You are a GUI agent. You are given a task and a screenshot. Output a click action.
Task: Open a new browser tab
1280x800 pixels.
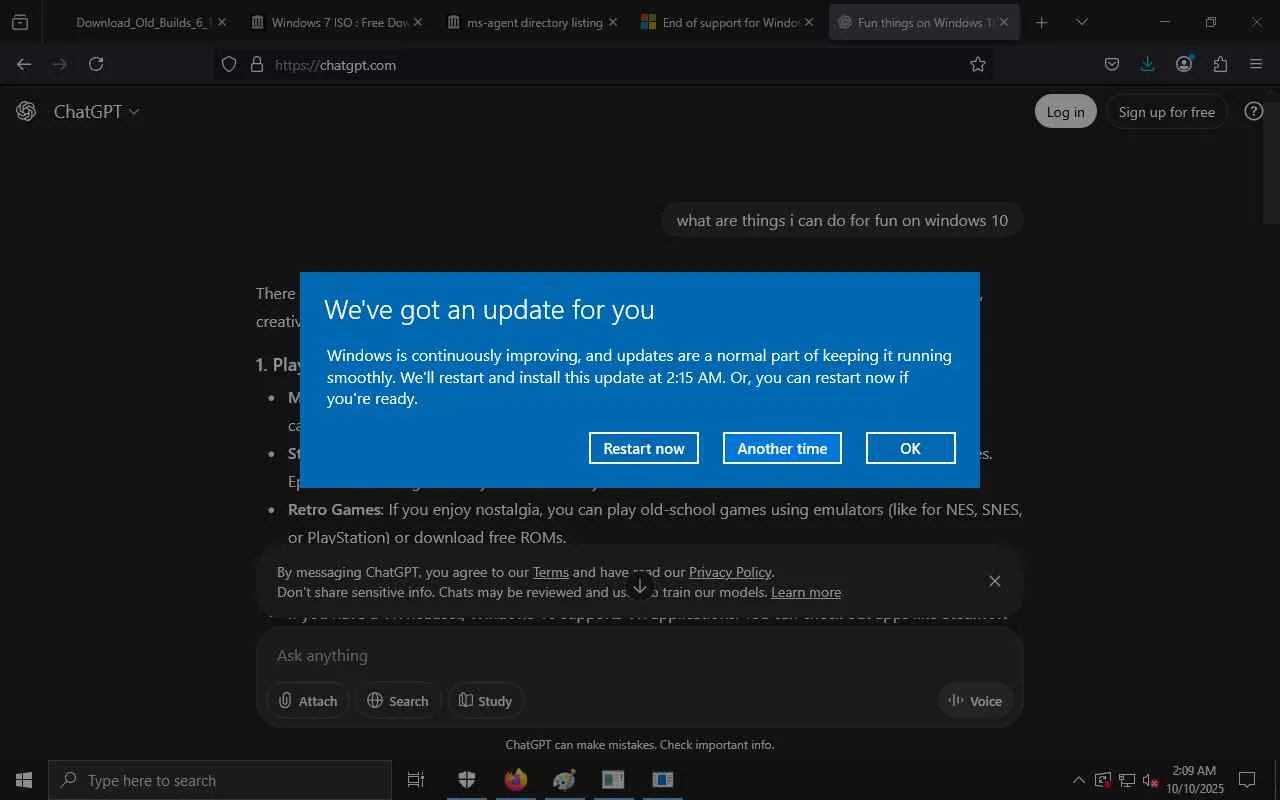(x=1042, y=22)
